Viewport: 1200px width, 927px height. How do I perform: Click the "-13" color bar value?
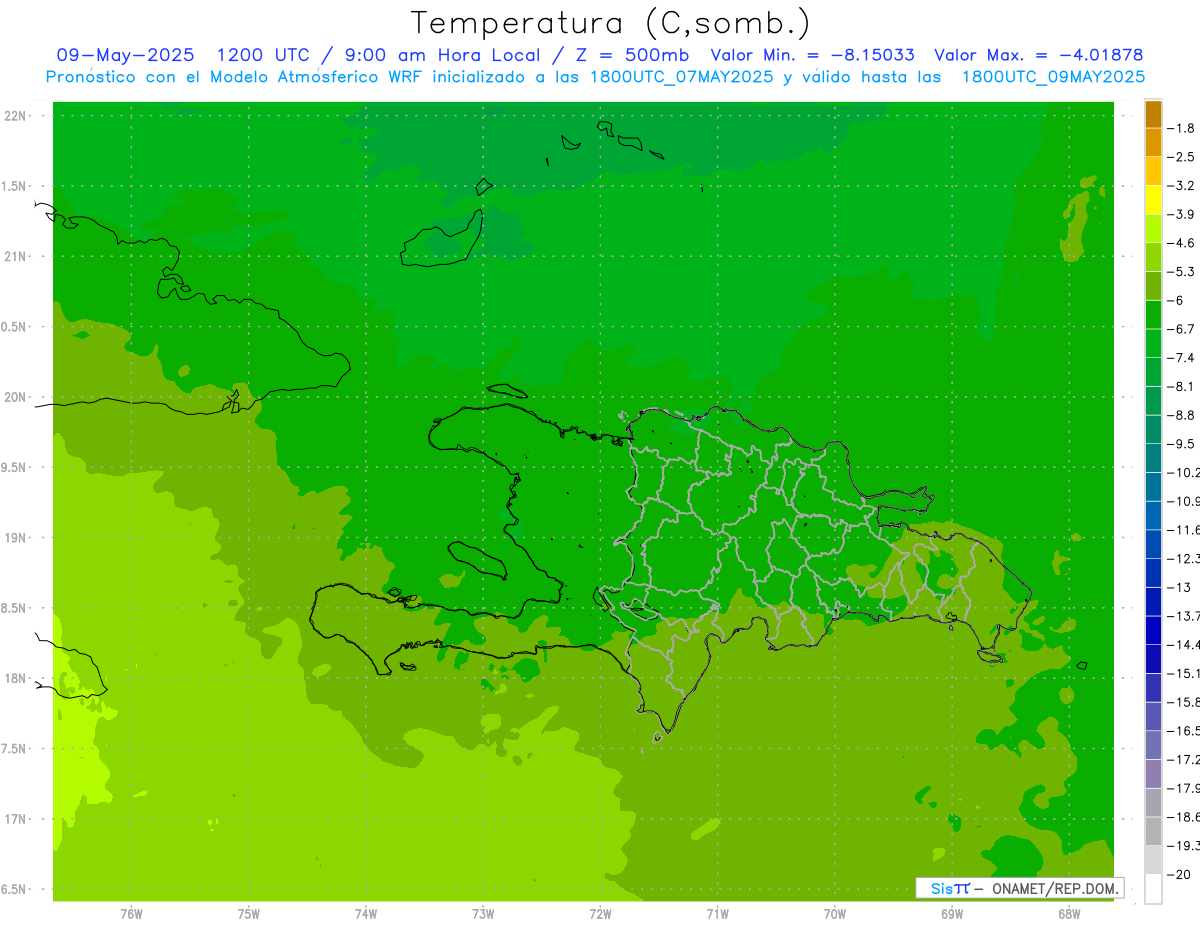pyautogui.click(x=1180, y=587)
